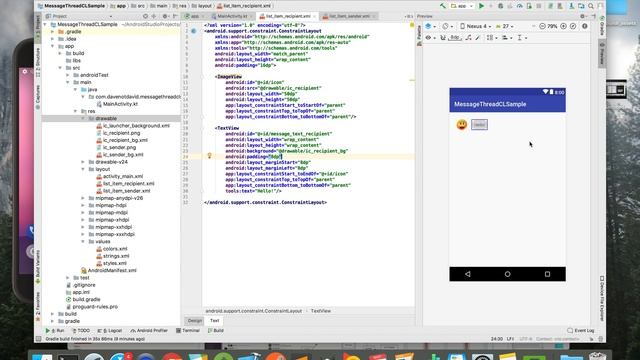This screenshot has width=640, height=360.
Task: Open the Android Profiler gauge toolbar icon
Action: [520, 6]
